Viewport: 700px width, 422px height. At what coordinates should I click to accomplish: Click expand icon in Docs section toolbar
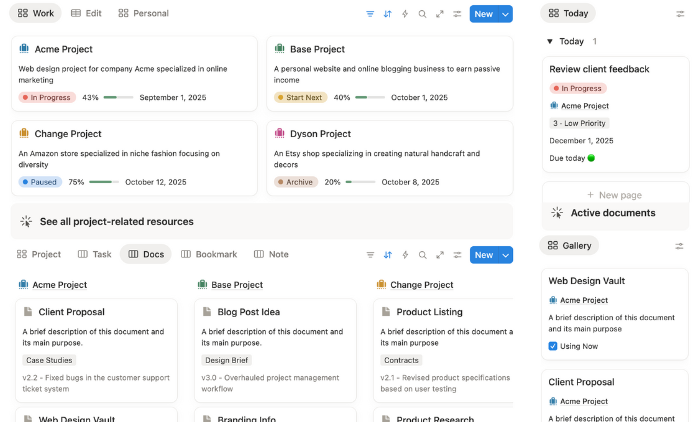pyautogui.click(x=440, y=255)
